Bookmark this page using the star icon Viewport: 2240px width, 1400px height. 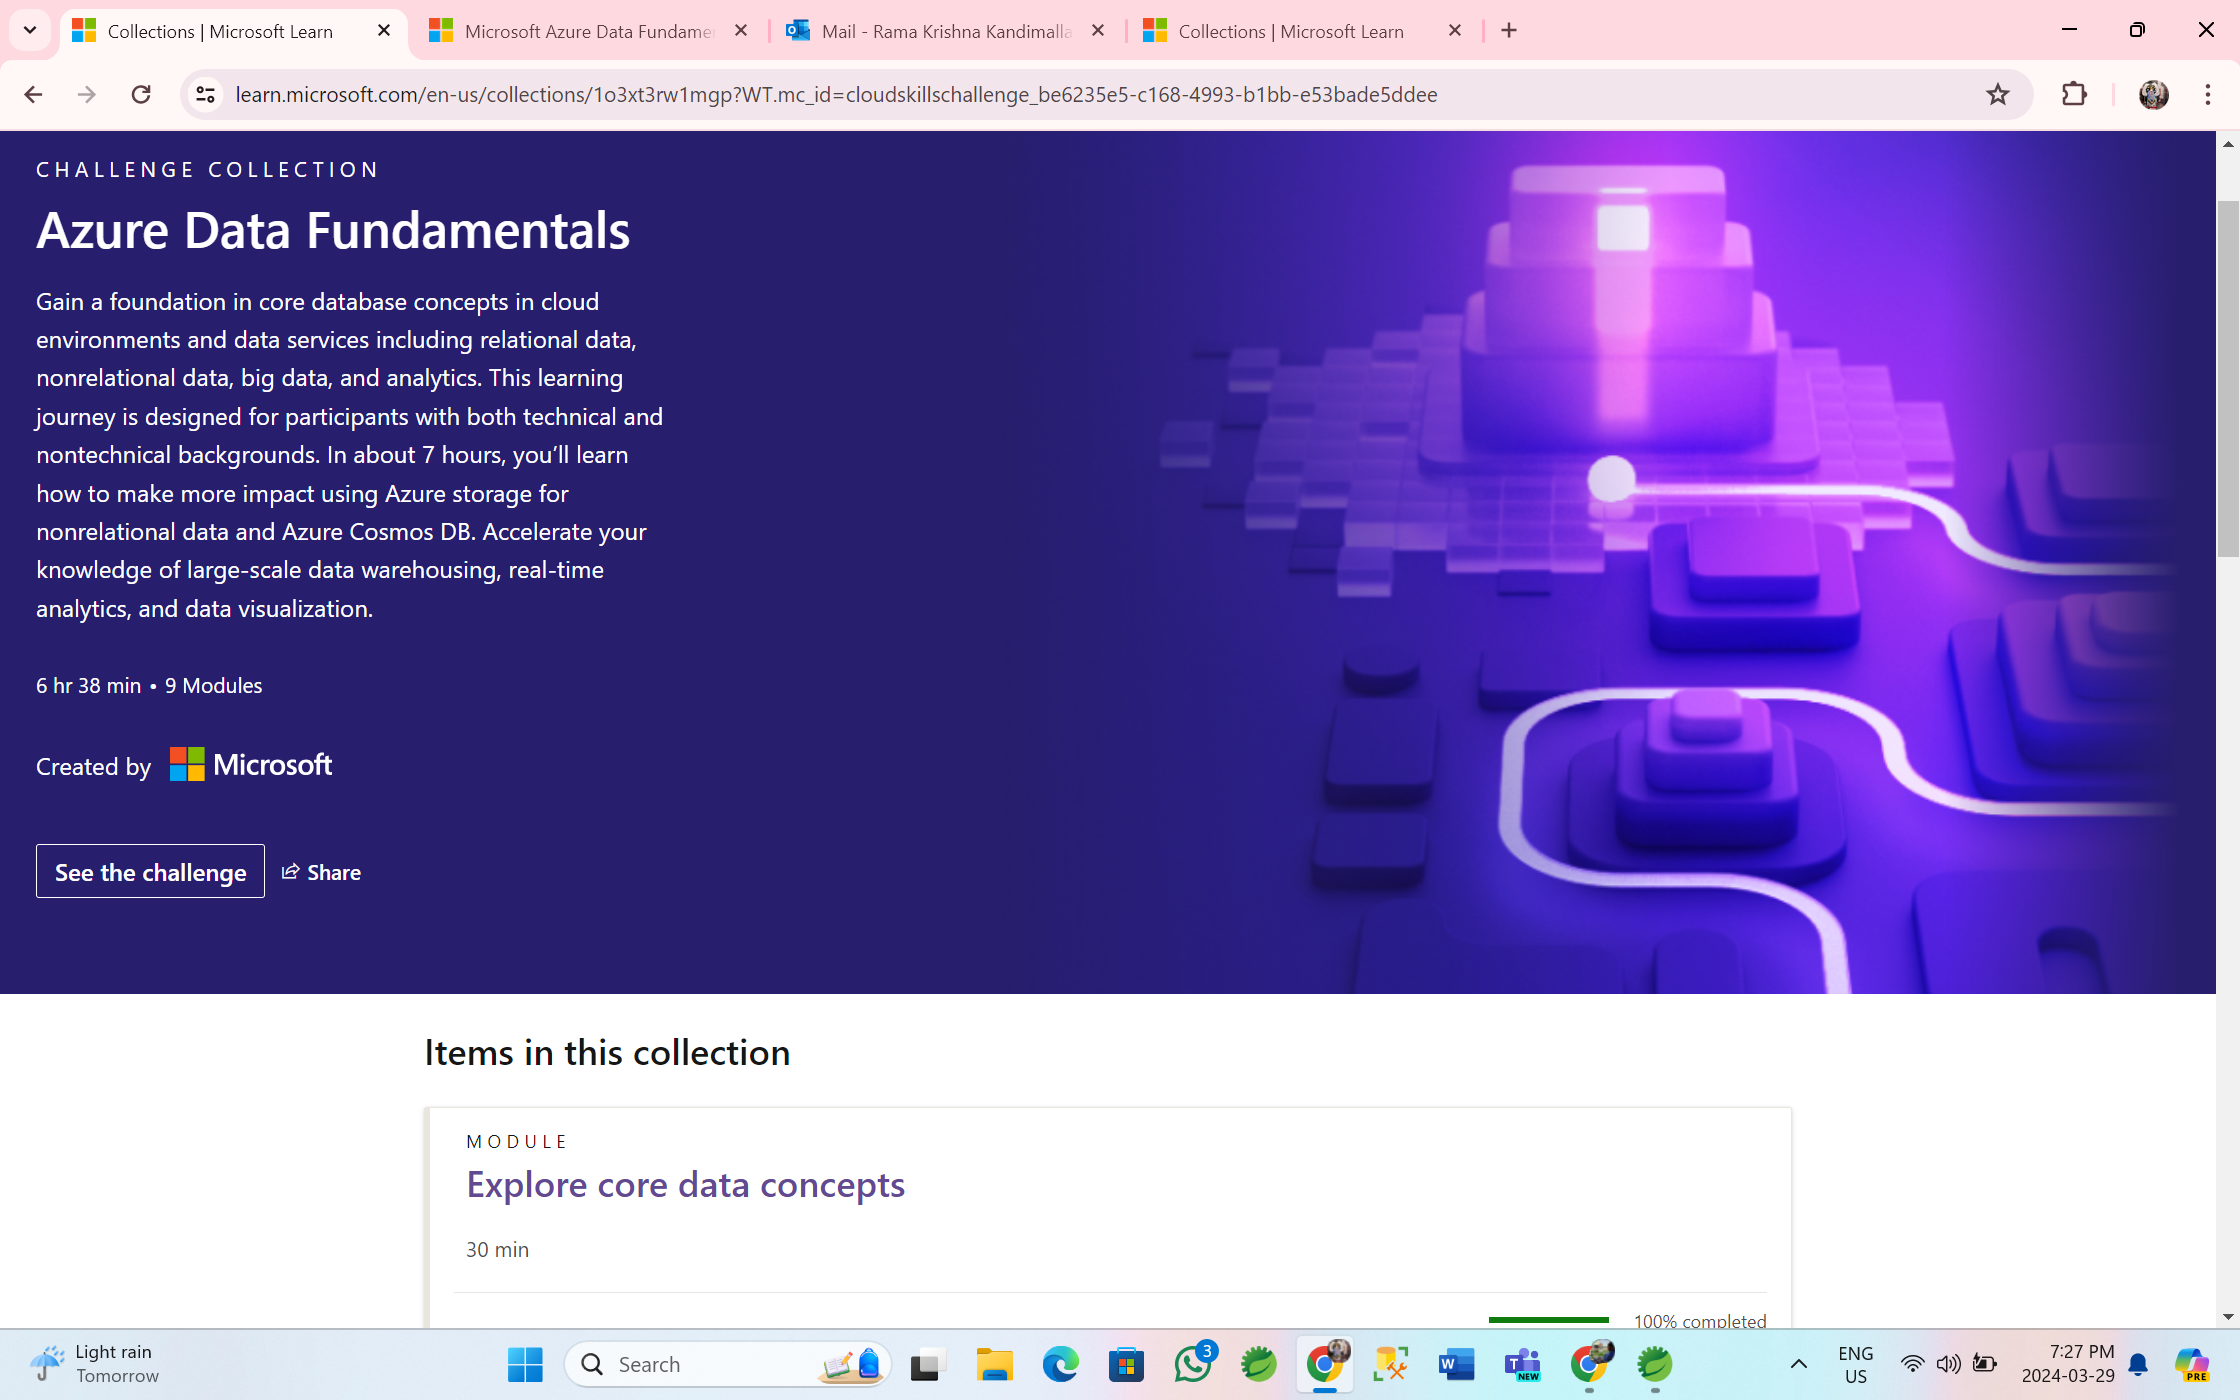click(1997, 94)
